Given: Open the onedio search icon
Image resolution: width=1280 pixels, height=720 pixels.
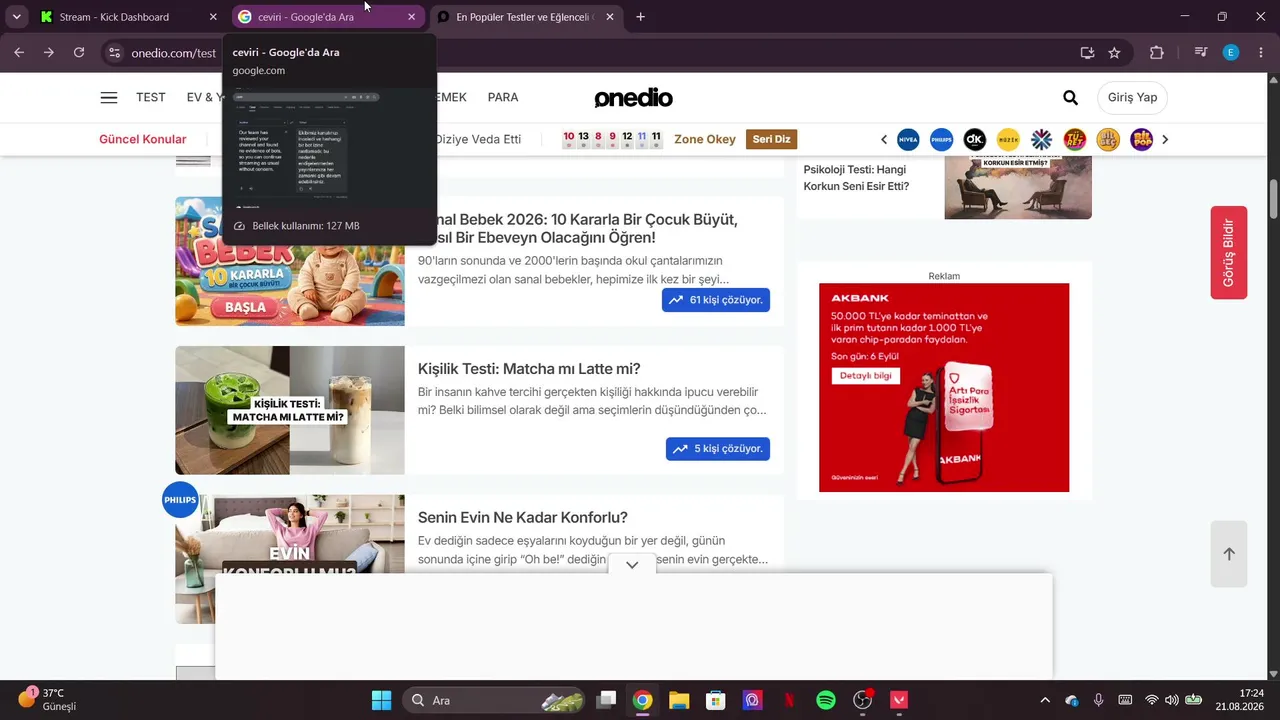Looking at the screenshot, I should pos(1070,97).
